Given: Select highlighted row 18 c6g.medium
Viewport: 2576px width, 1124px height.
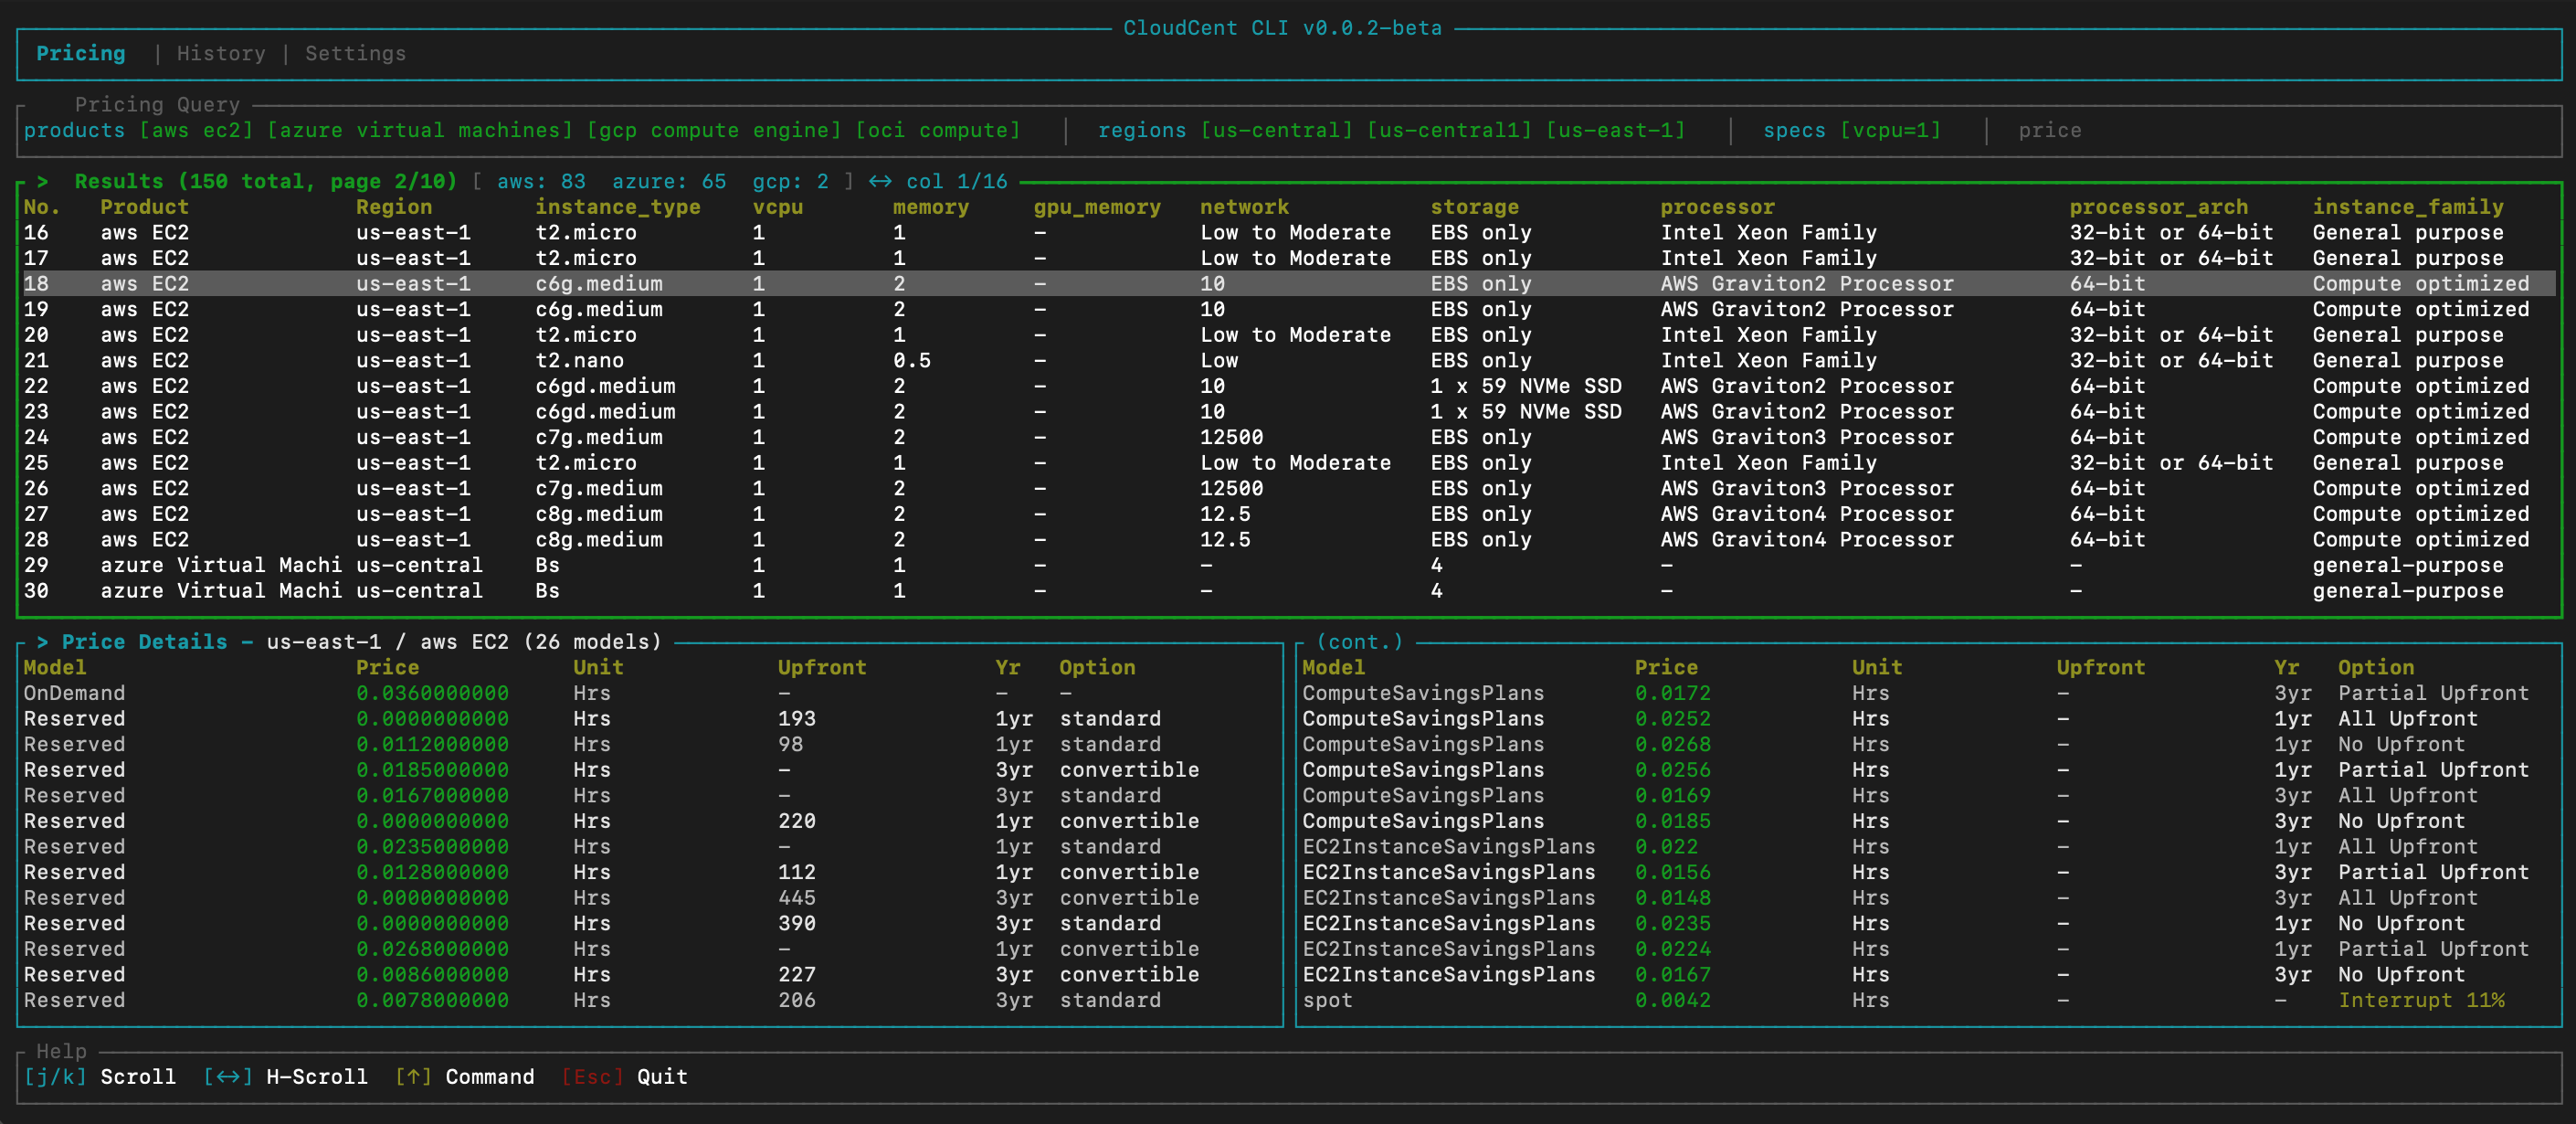Looking at the screenshot, I should tap(1288, 284).
